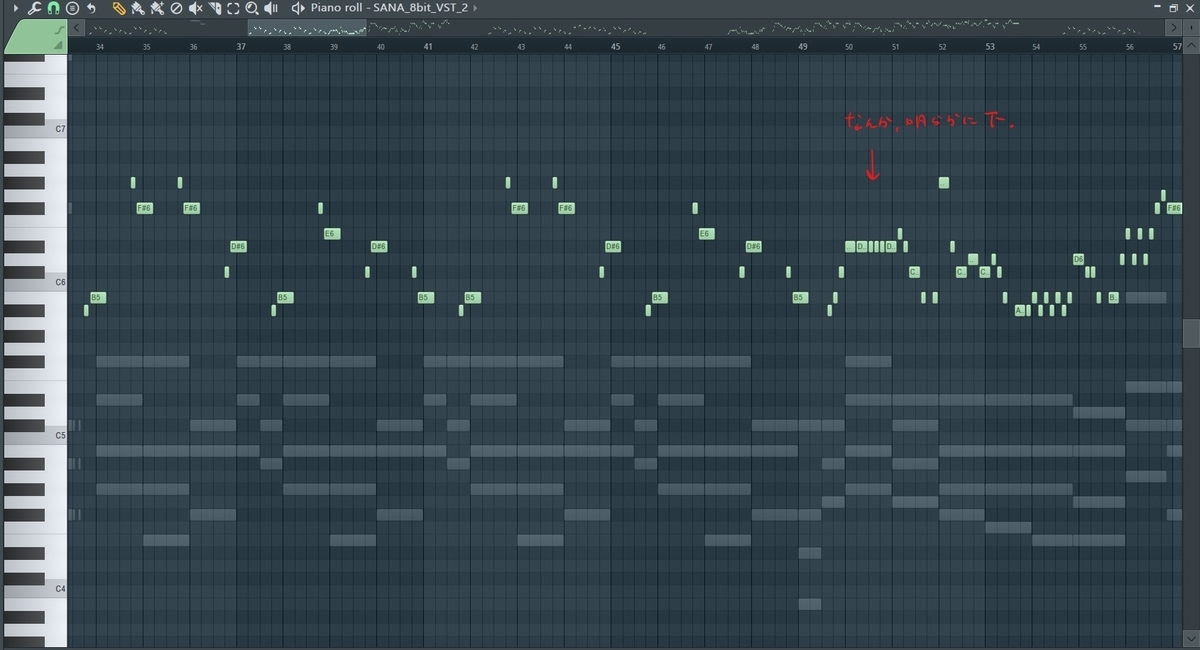Click the small options button right of minimap
The height and width of the screenshot is (650, 1200).
pos(1191,27)
